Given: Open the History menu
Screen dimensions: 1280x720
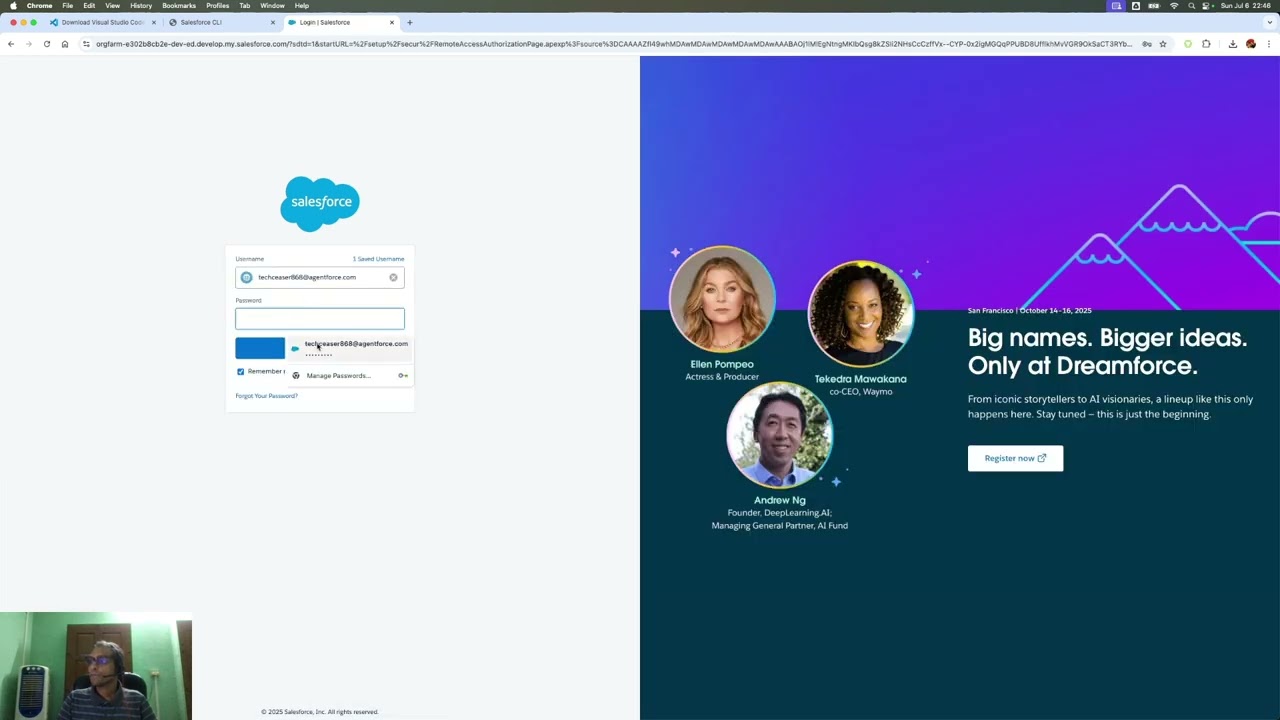Looking at the screenshot, I should click(x=141, y=6).
